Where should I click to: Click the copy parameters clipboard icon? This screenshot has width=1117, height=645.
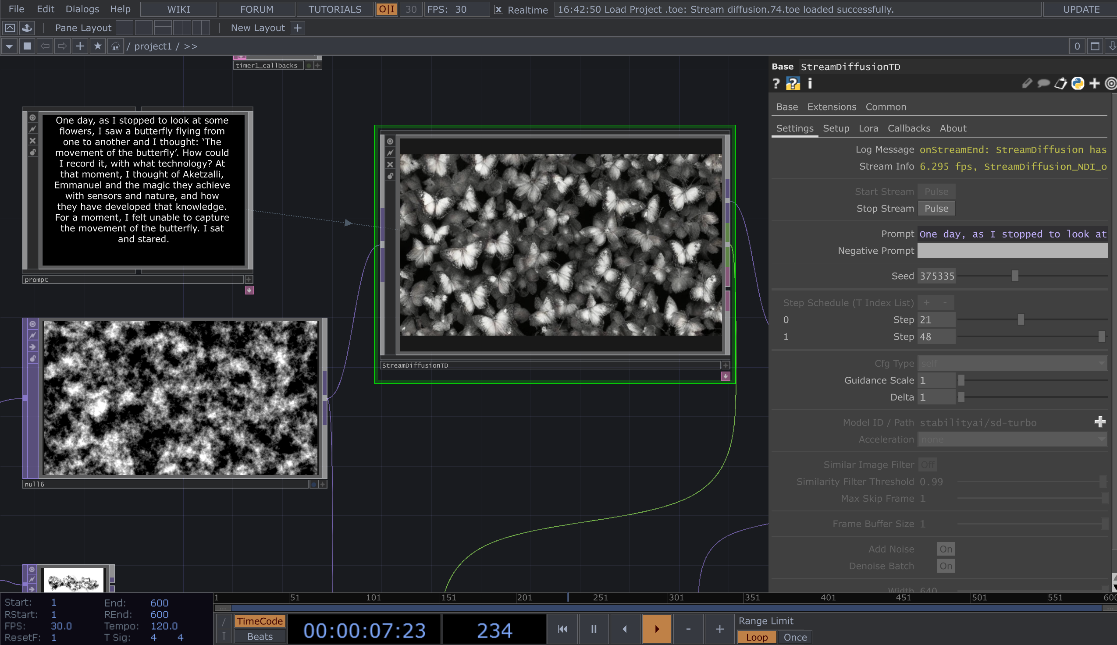point(1061,83)
